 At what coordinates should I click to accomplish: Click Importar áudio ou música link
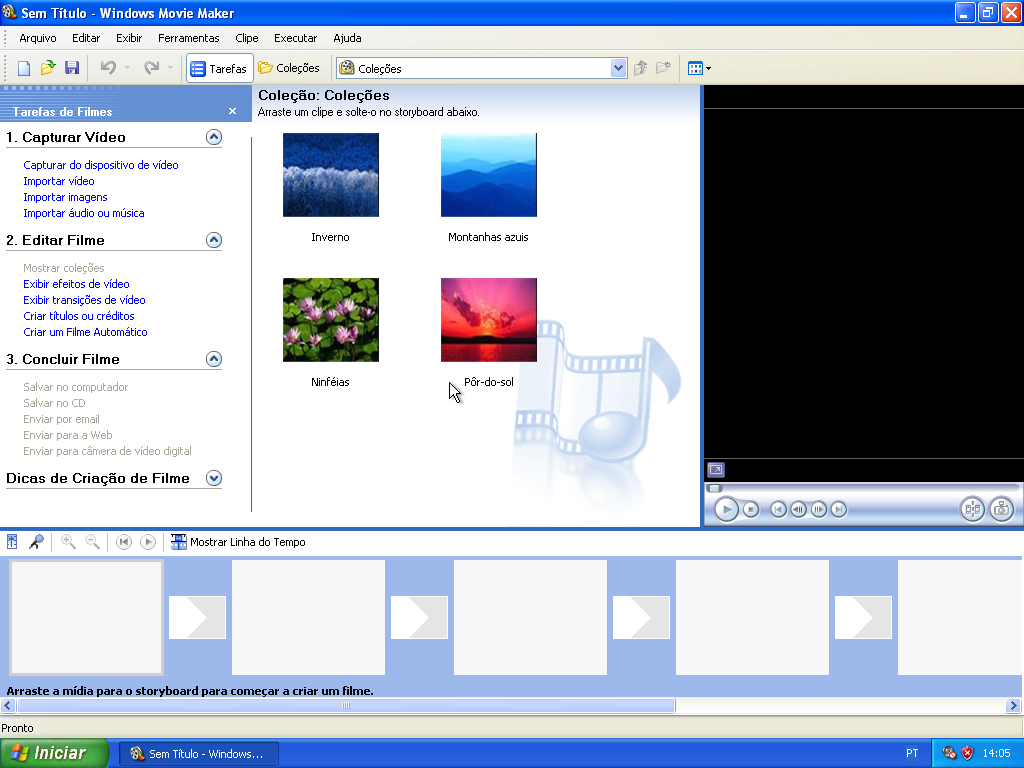click(x=84, y=213)
